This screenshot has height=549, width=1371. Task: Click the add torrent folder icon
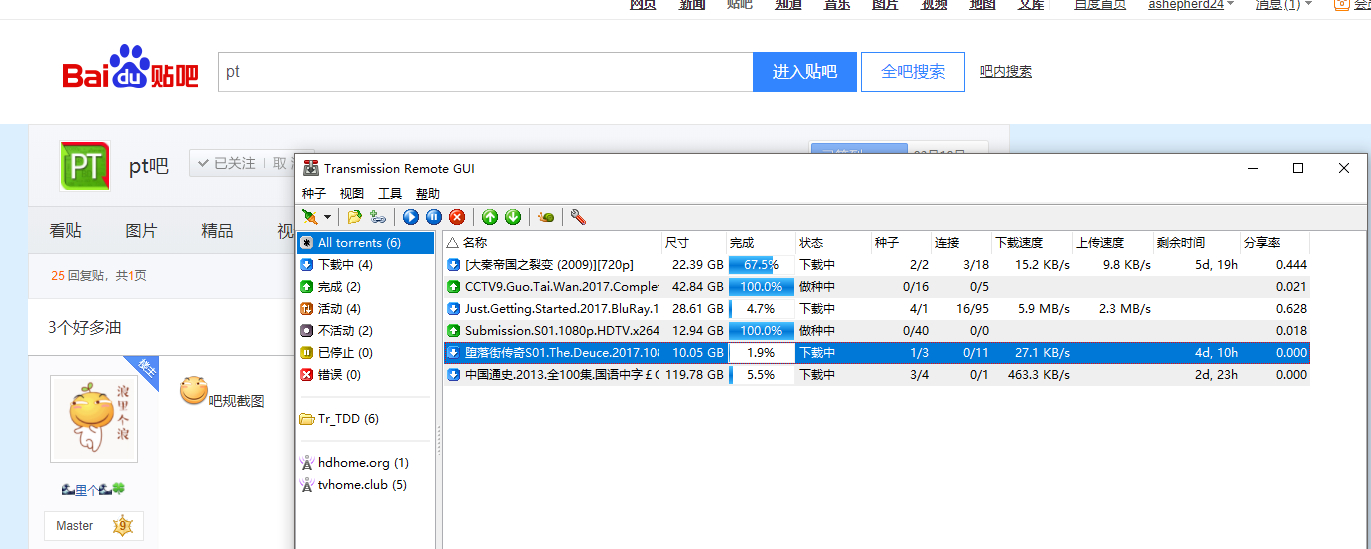(354, 216)
